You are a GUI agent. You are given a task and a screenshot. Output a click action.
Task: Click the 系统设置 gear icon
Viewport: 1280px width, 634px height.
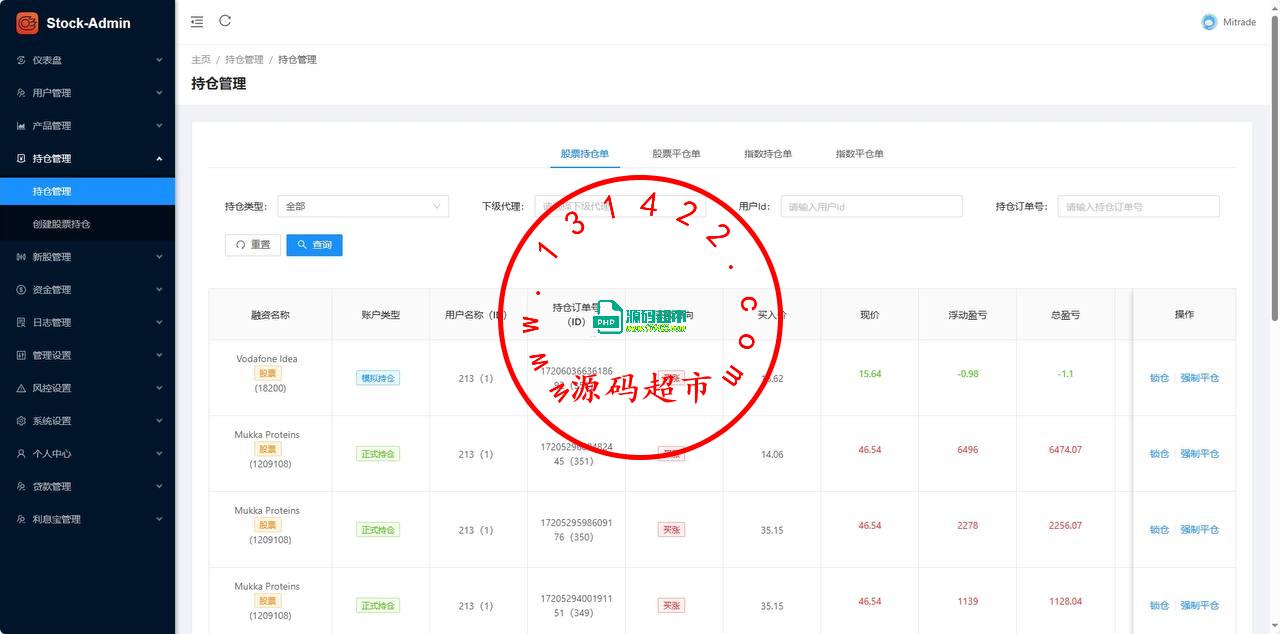(x=21, y=421)
